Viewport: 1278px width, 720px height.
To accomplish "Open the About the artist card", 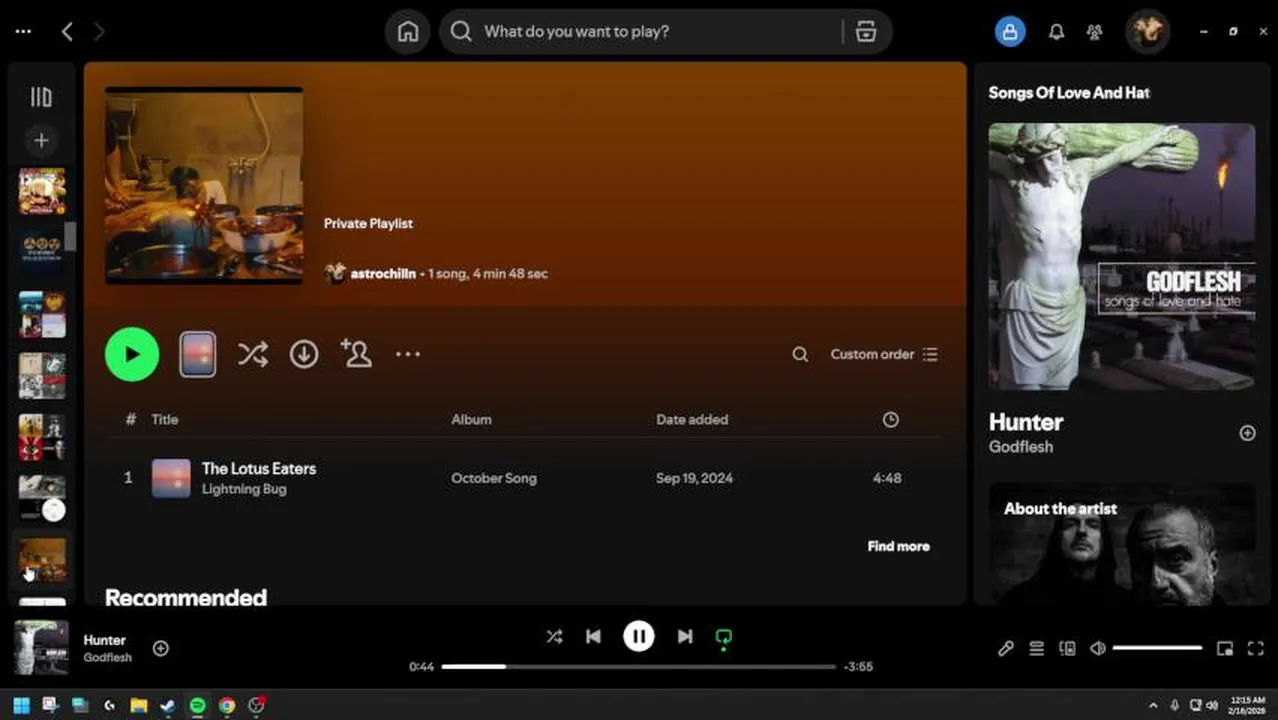I will coord(1121,544).
